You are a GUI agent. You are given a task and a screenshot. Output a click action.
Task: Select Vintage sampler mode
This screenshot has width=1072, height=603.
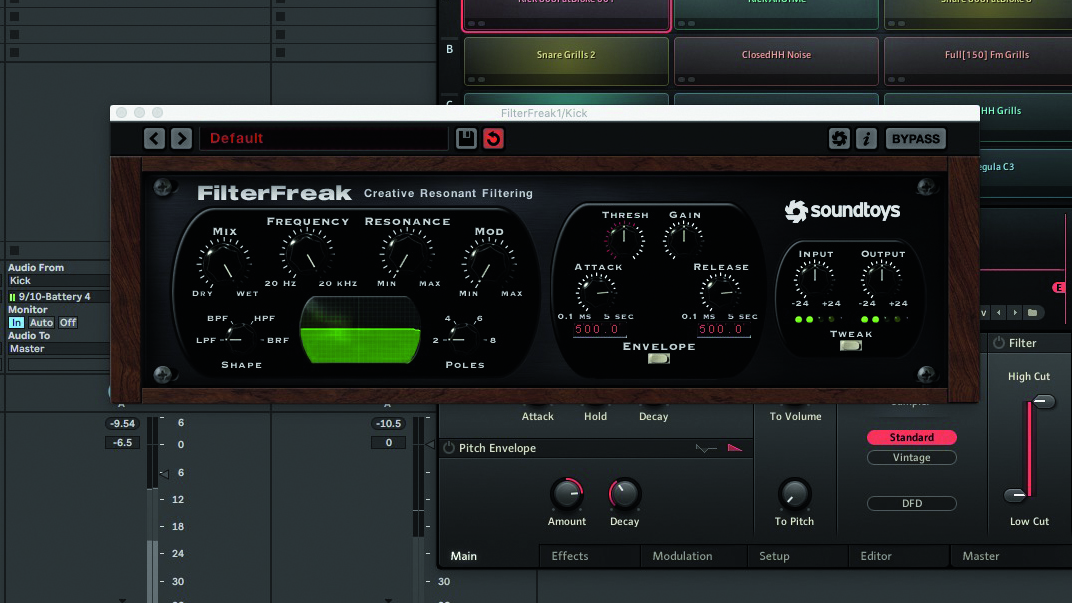[911, 457]
